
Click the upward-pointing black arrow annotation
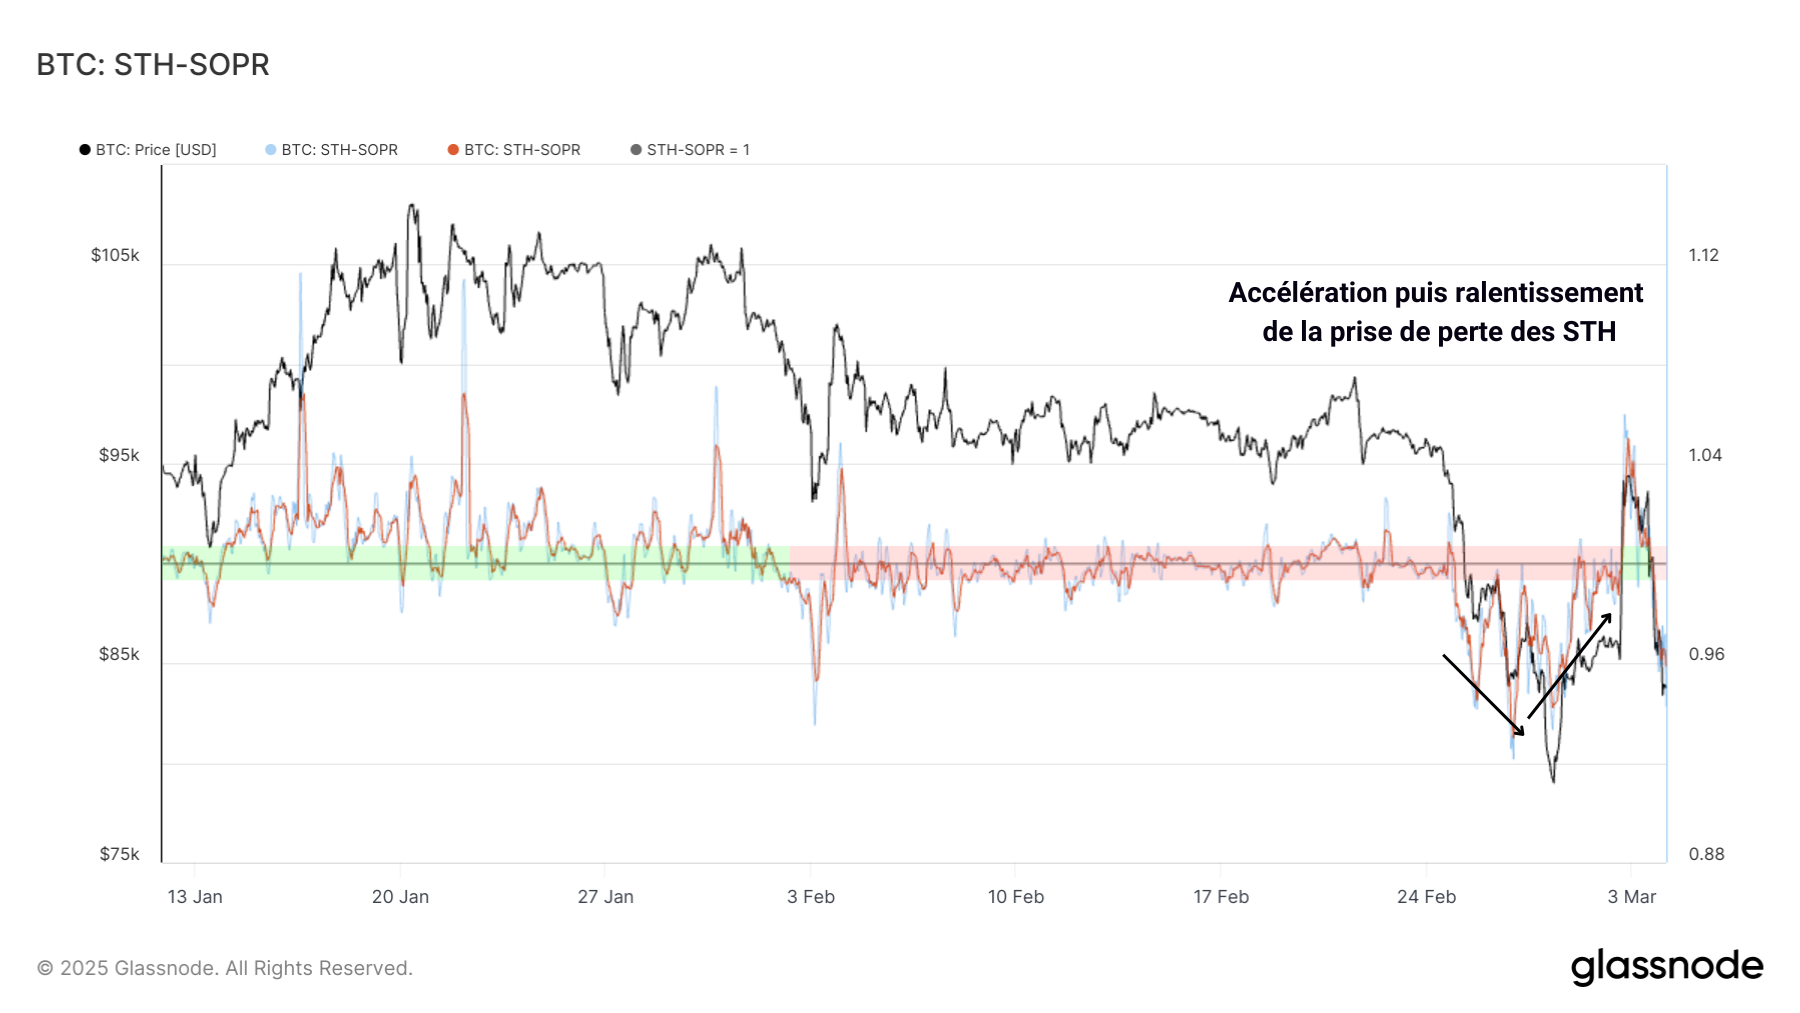pyautogui.click(x=1570, y=665)
